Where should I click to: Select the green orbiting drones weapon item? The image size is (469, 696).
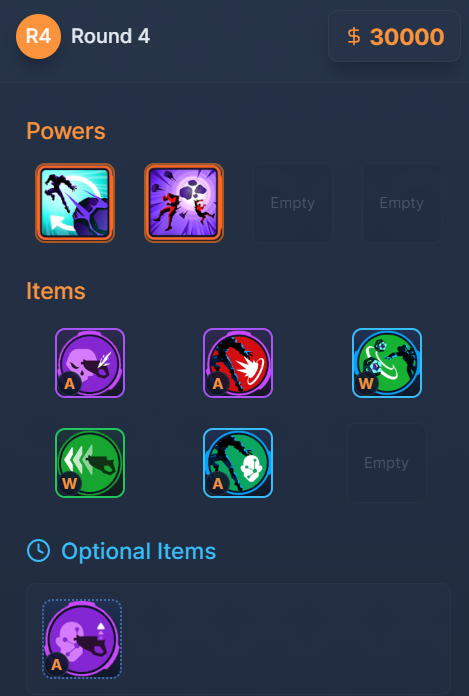pyautogui.click(x=386, y=363)
